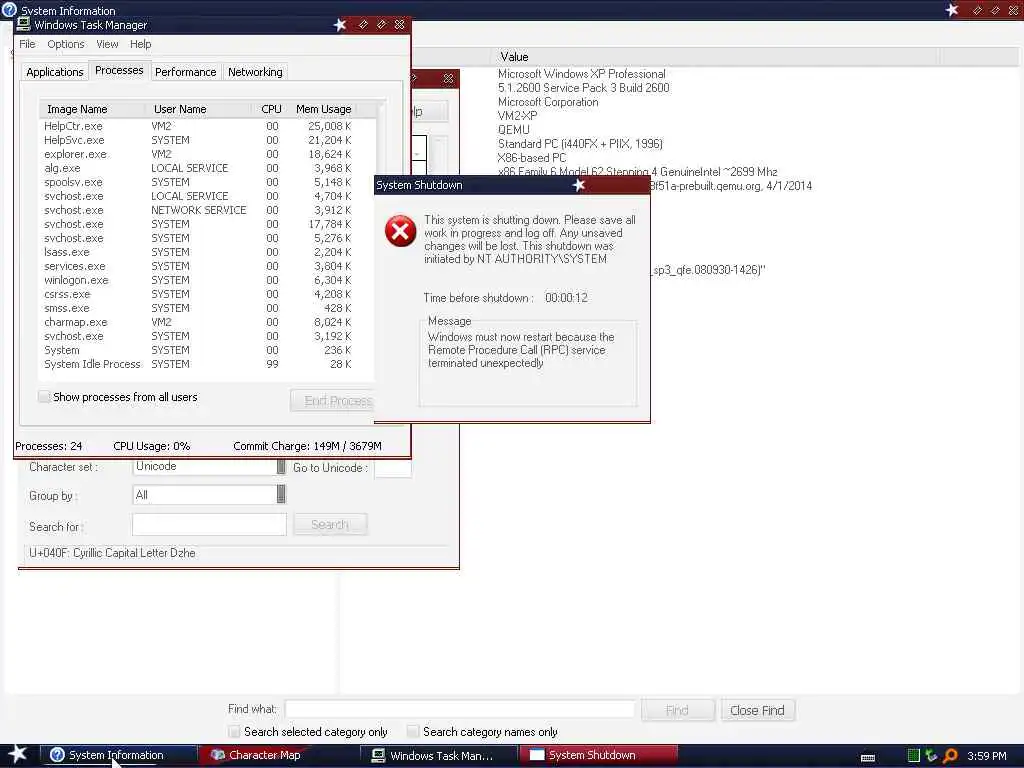Open the Group by All dropdown
Screen dimensions: 1024x768
(281, 494)
